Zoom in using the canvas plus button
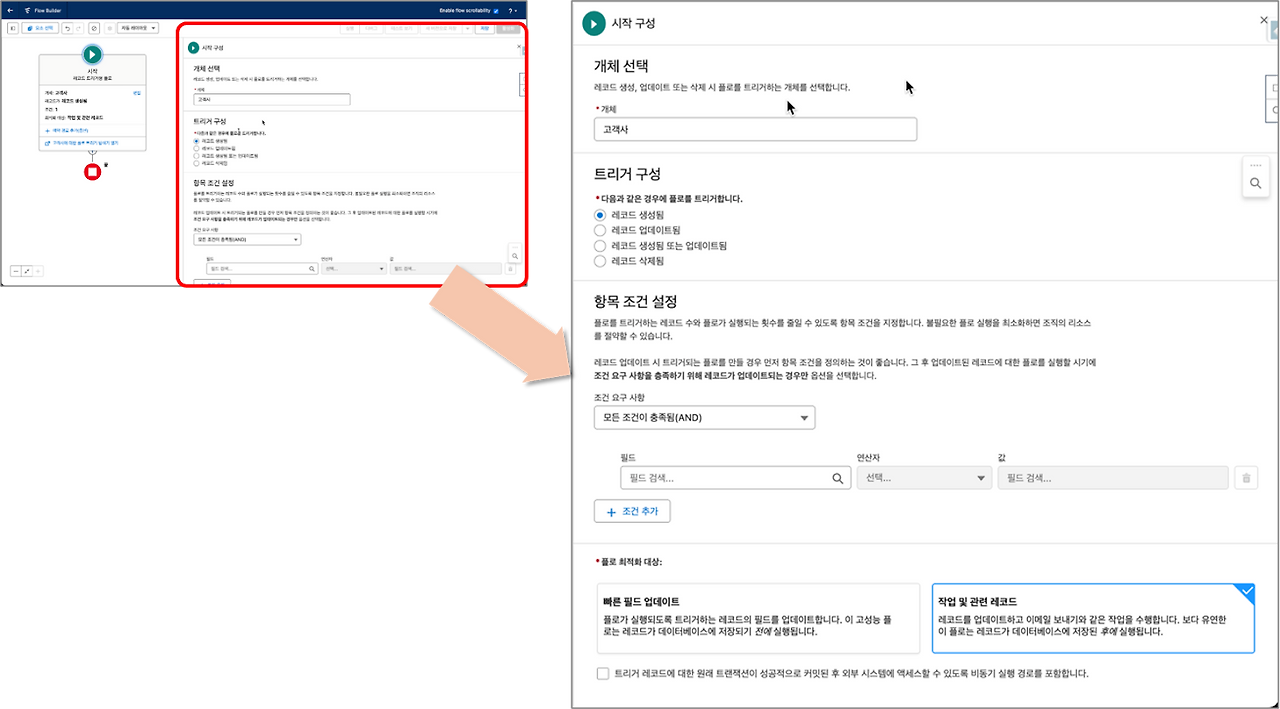Viewport: 1280px width, 709px height. 38,271
